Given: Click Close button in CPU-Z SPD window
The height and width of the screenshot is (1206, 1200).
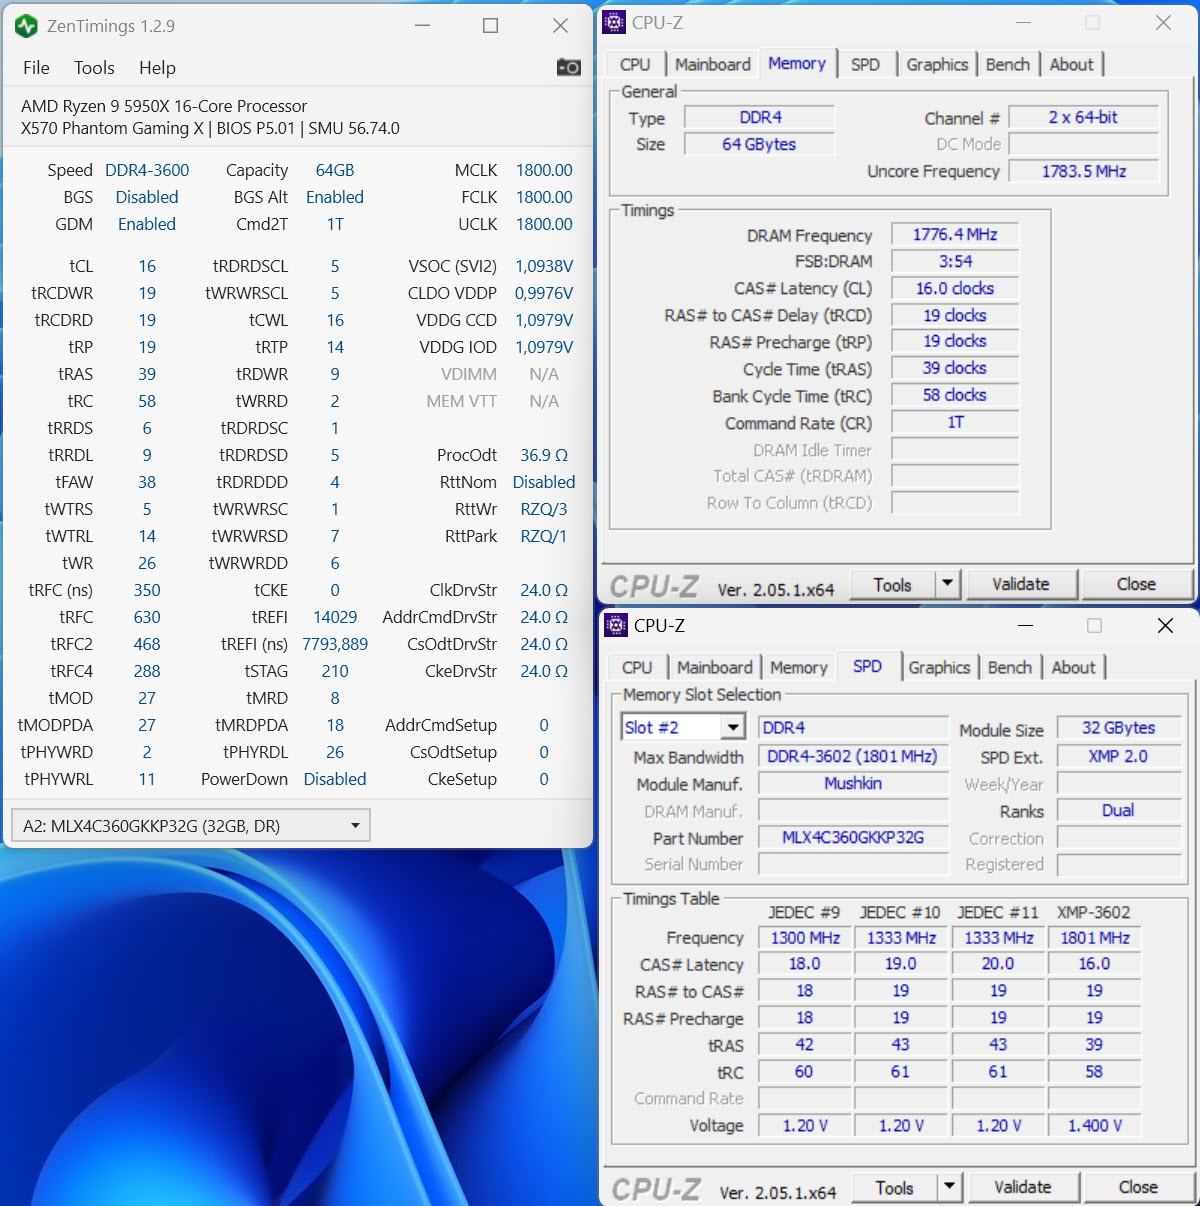Looking at the screenshot, I should pyautogui.click(x=1138, y=1187).
